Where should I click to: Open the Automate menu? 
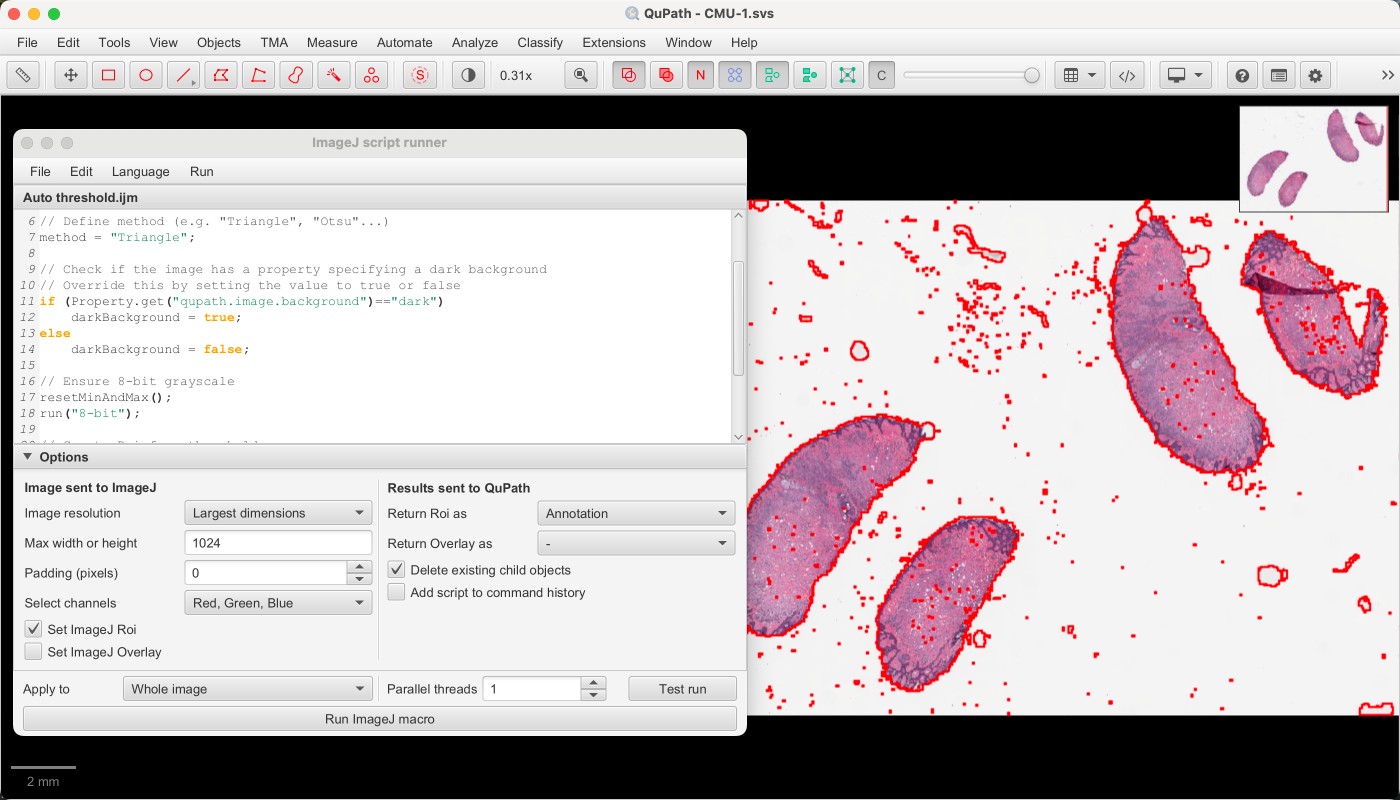click(405, 42)
